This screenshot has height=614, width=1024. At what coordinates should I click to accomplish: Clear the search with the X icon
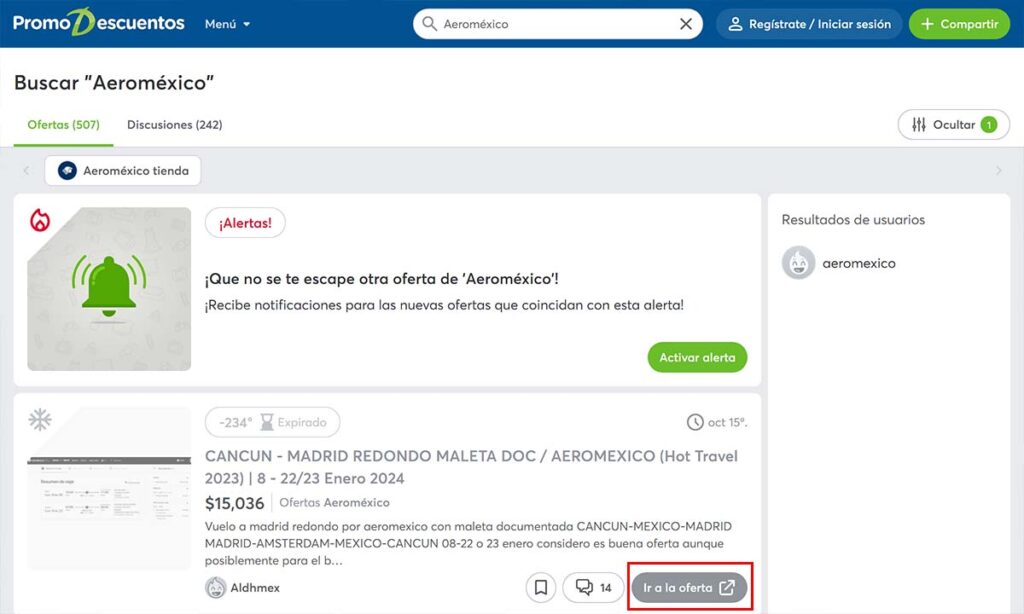[686, 24]
